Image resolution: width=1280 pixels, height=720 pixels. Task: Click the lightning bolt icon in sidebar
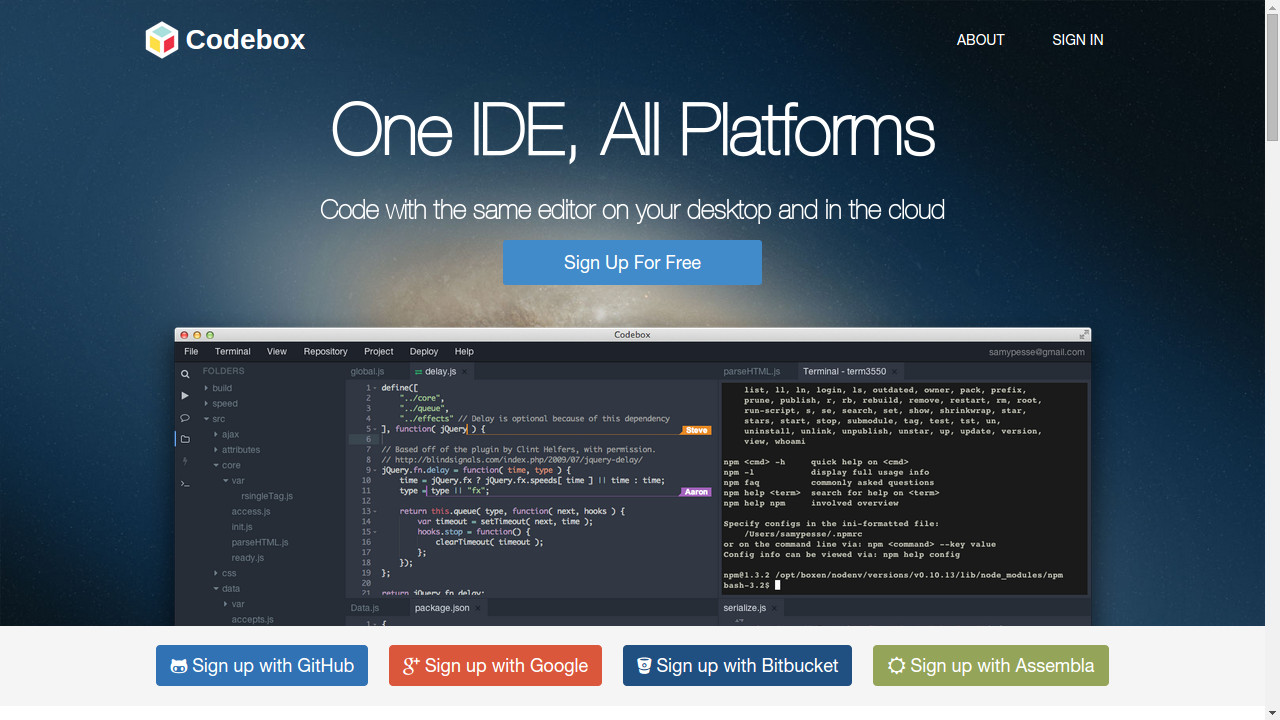pos(185,461)
